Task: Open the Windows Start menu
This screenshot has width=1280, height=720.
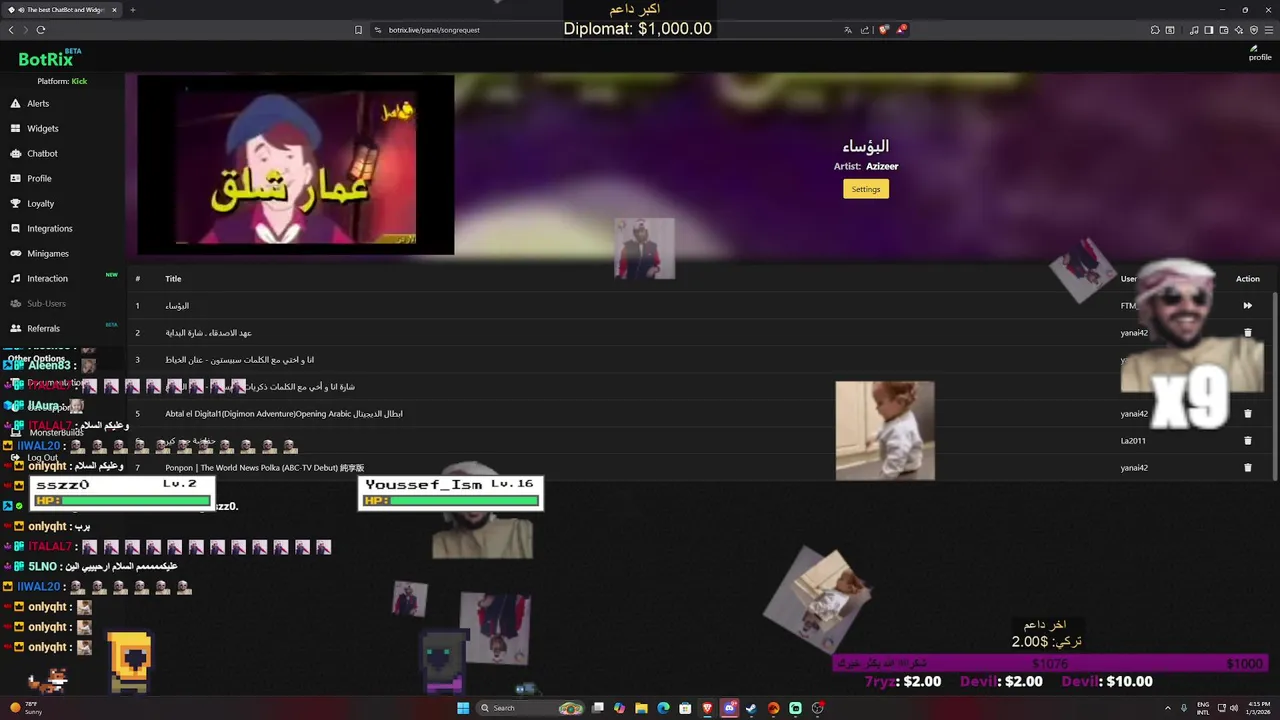Action: [463, 708]
